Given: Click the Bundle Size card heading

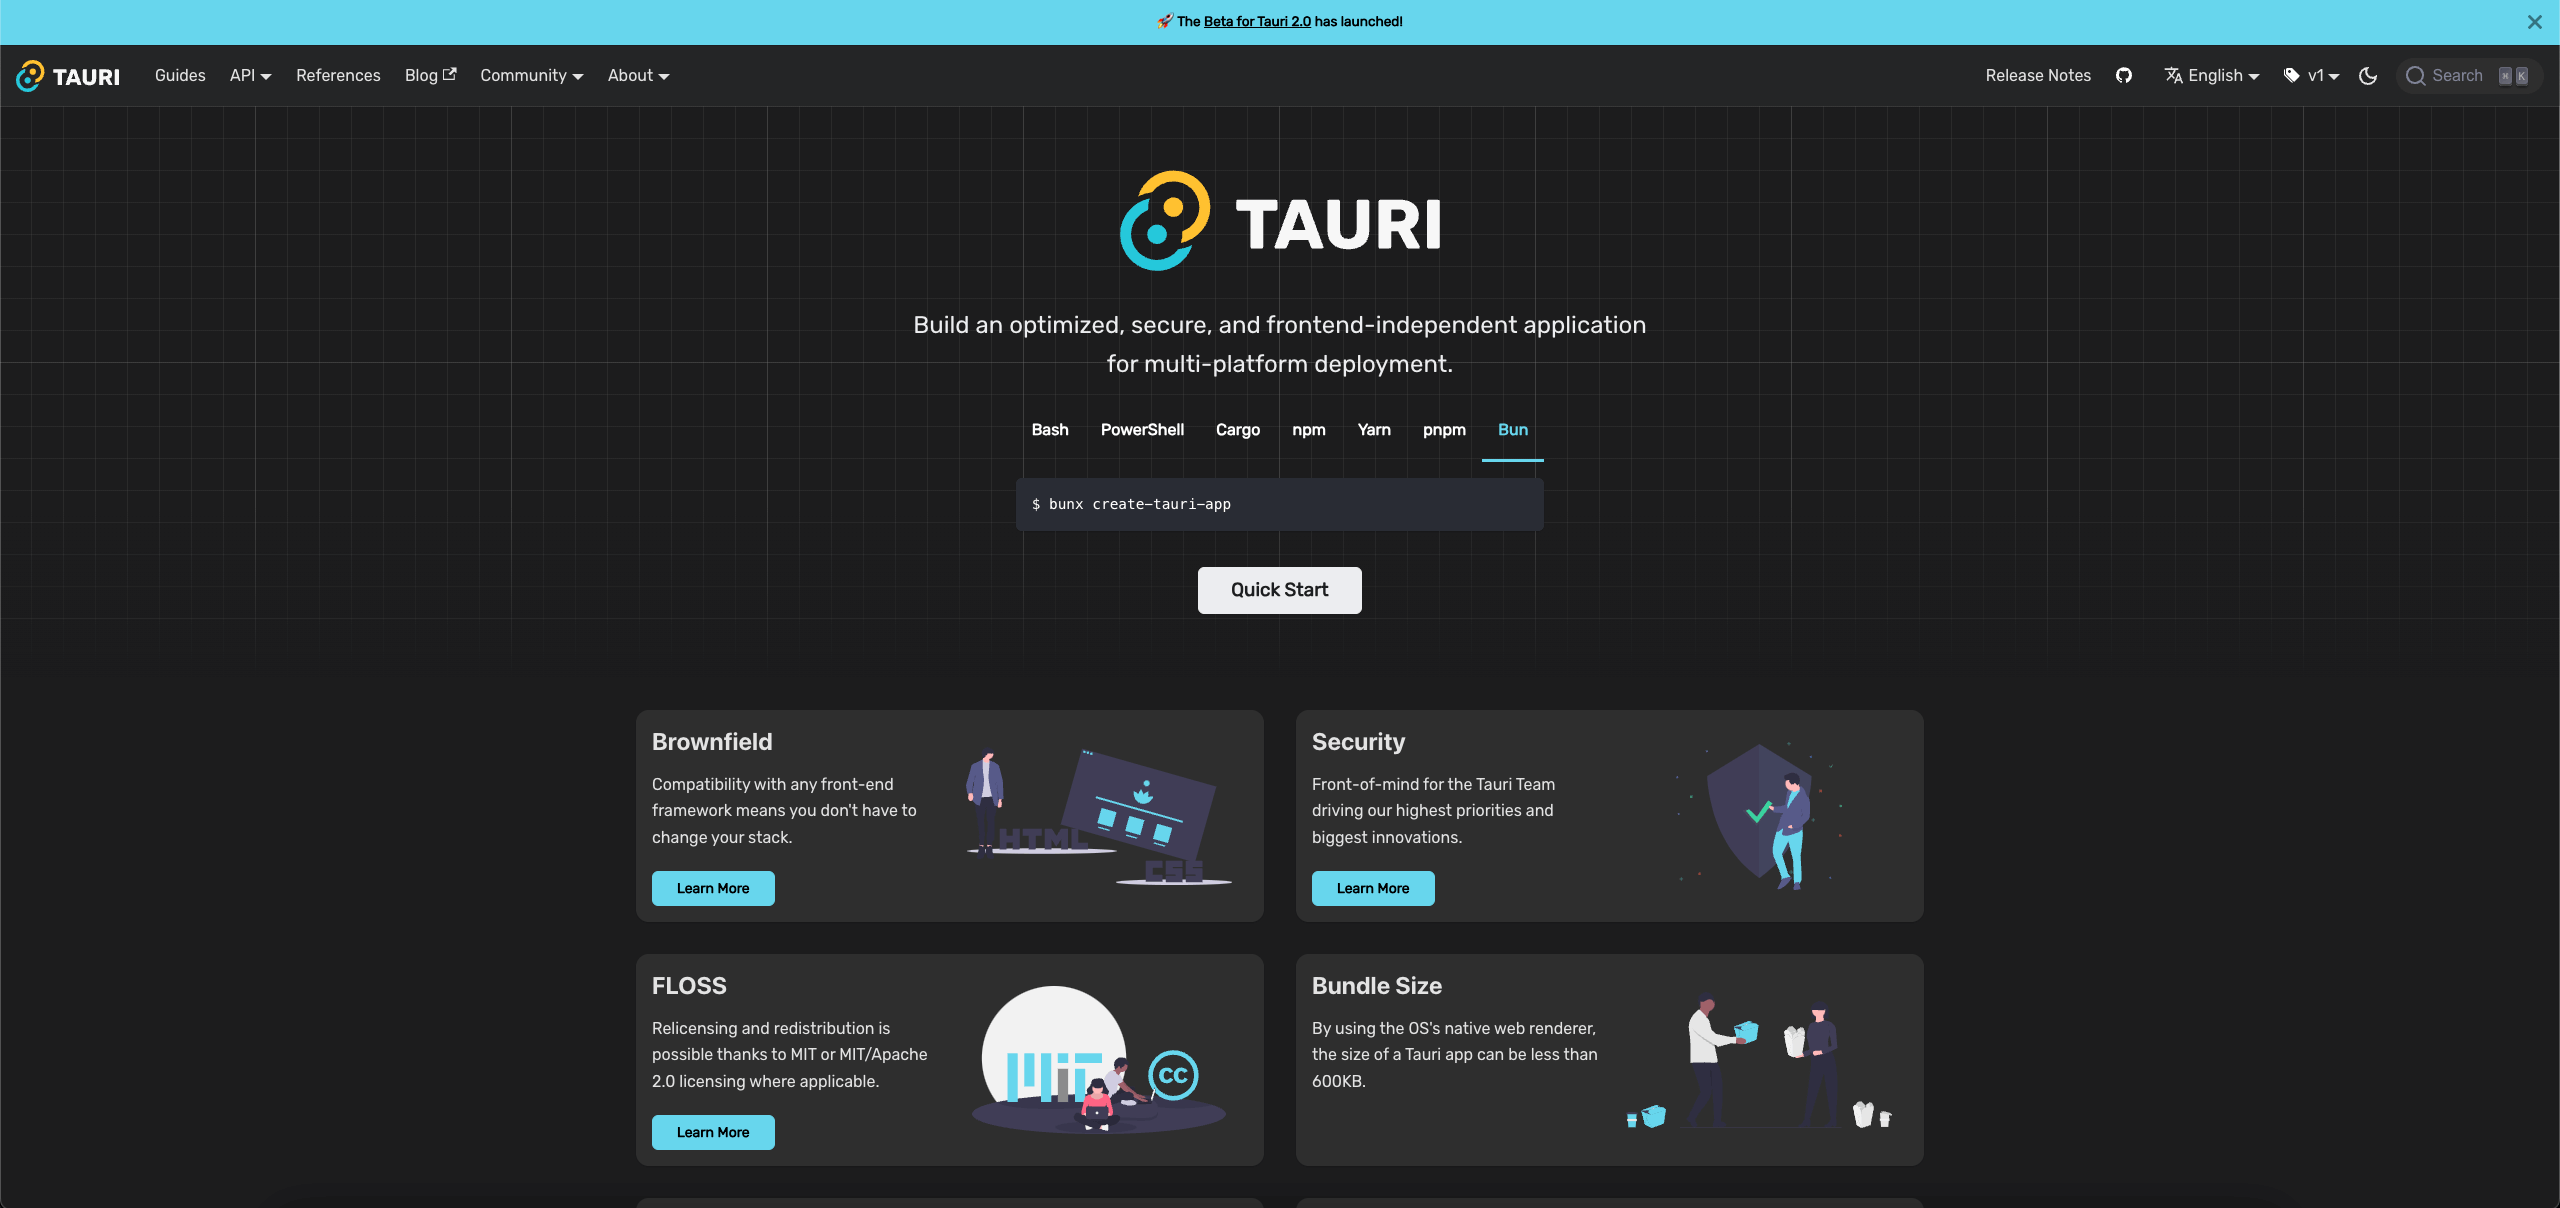Looking at the screenshot, I should point(1376,986).
